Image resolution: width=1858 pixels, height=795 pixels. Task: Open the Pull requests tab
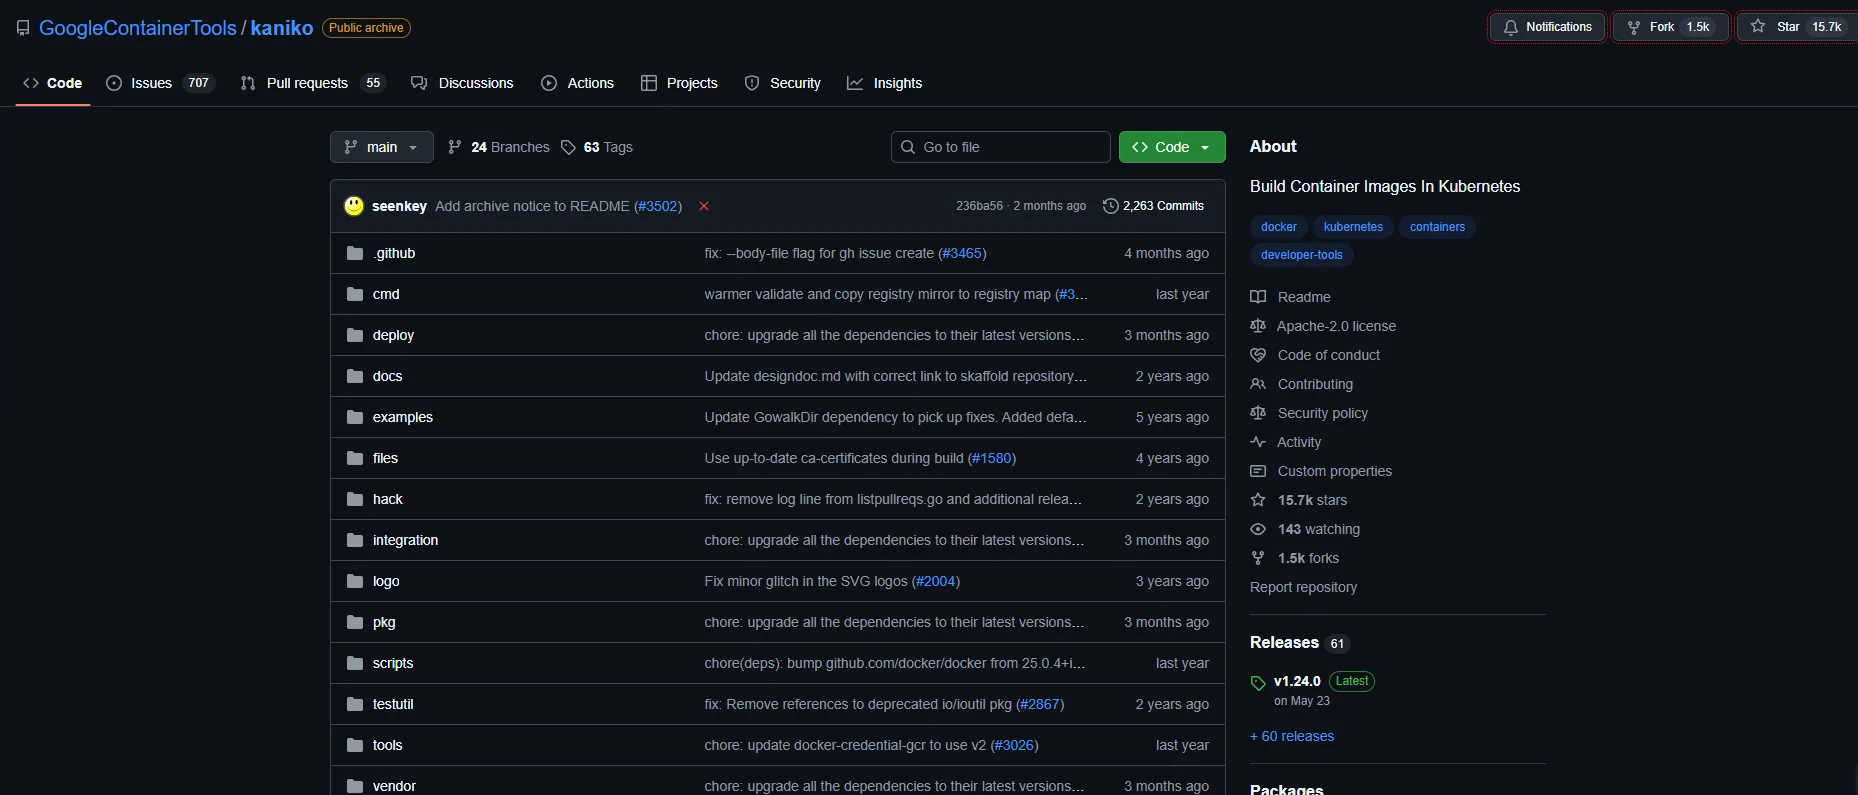click(313, 83)
